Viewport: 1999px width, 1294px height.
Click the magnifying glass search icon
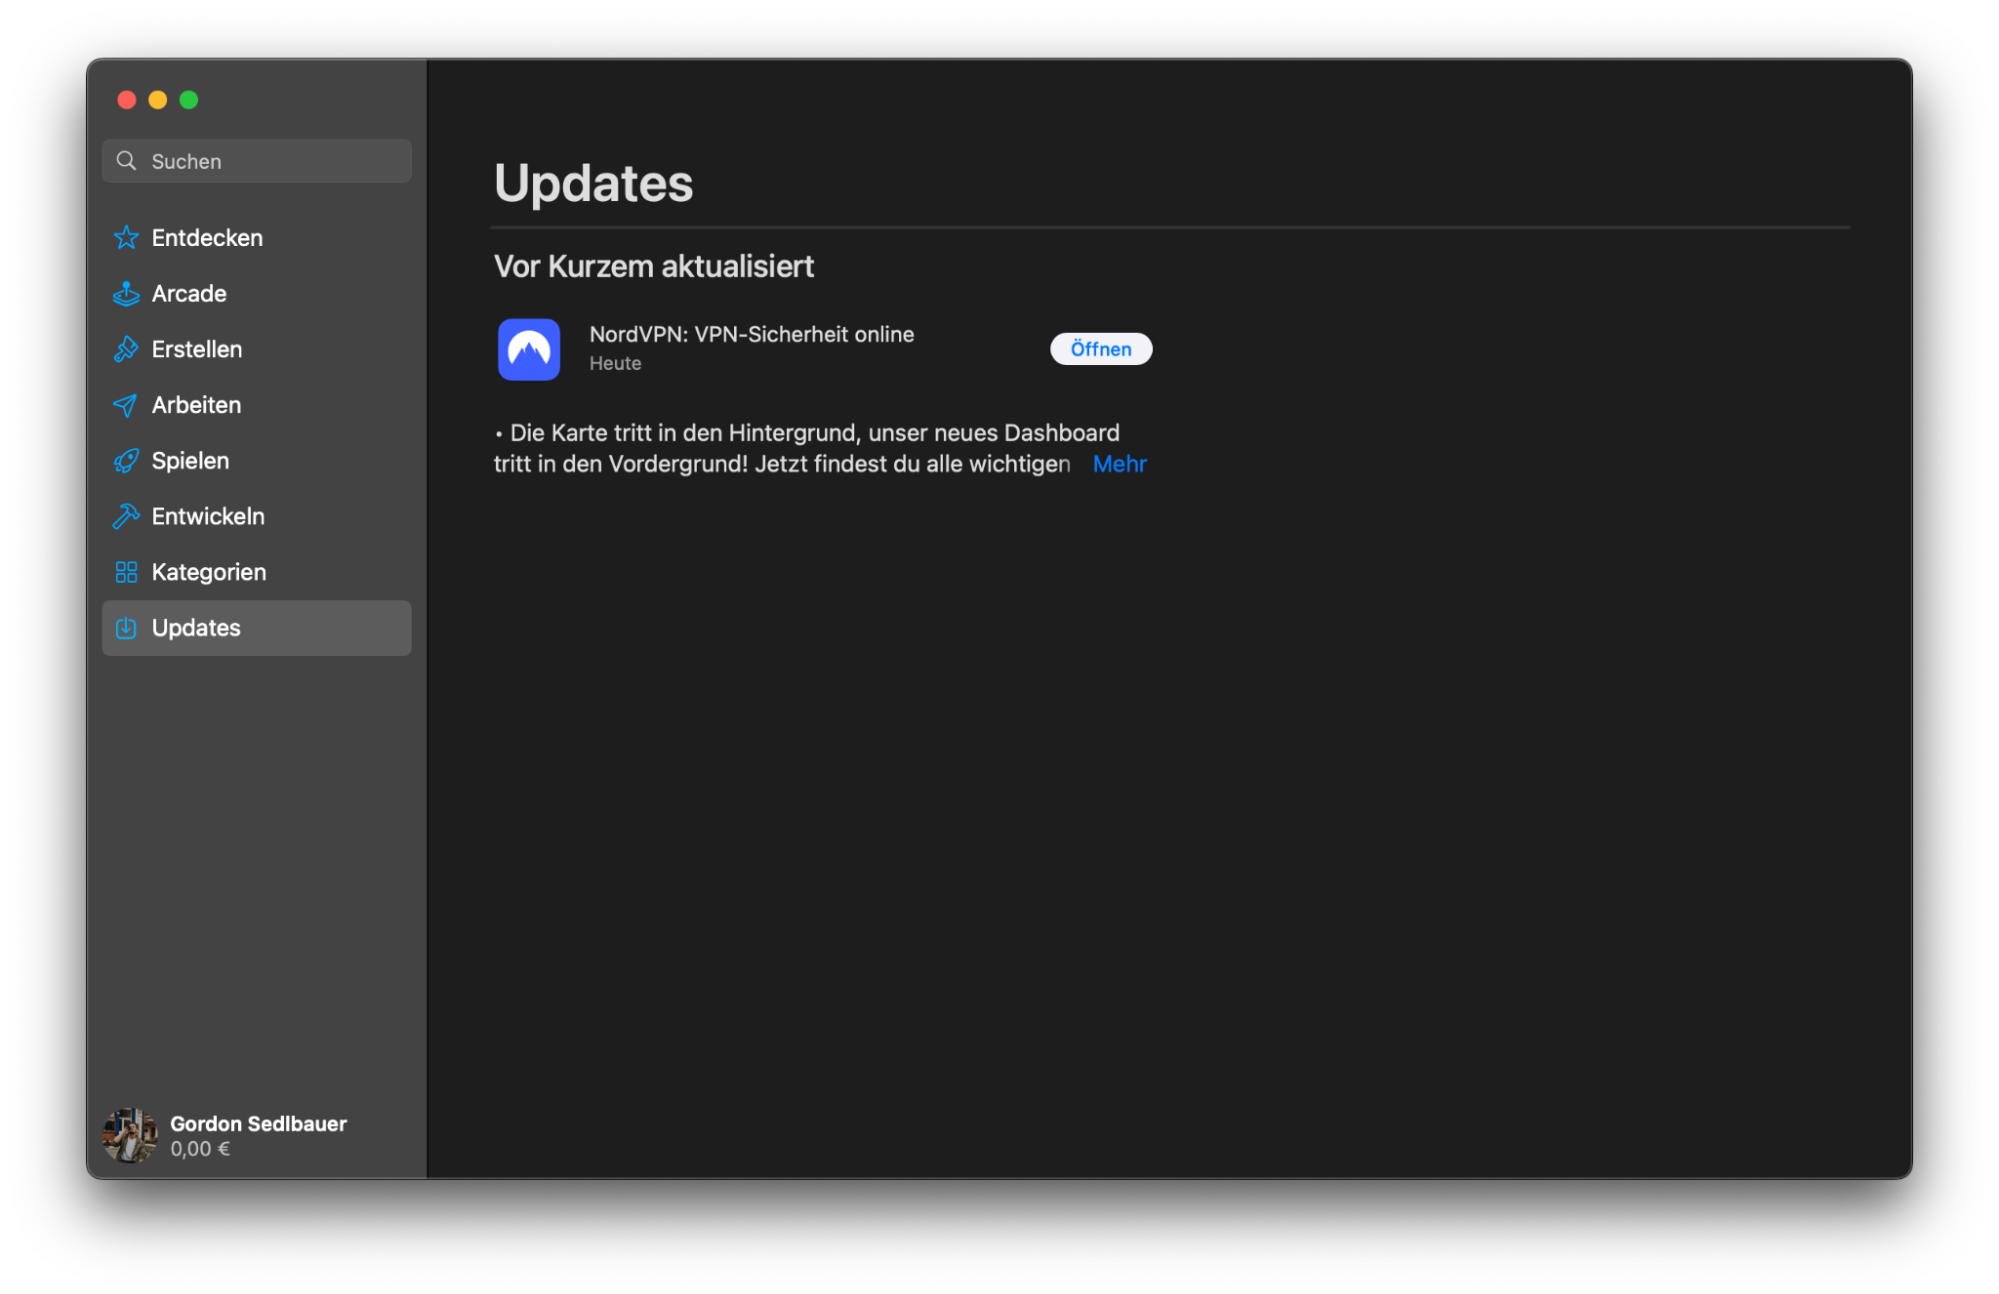126,160
